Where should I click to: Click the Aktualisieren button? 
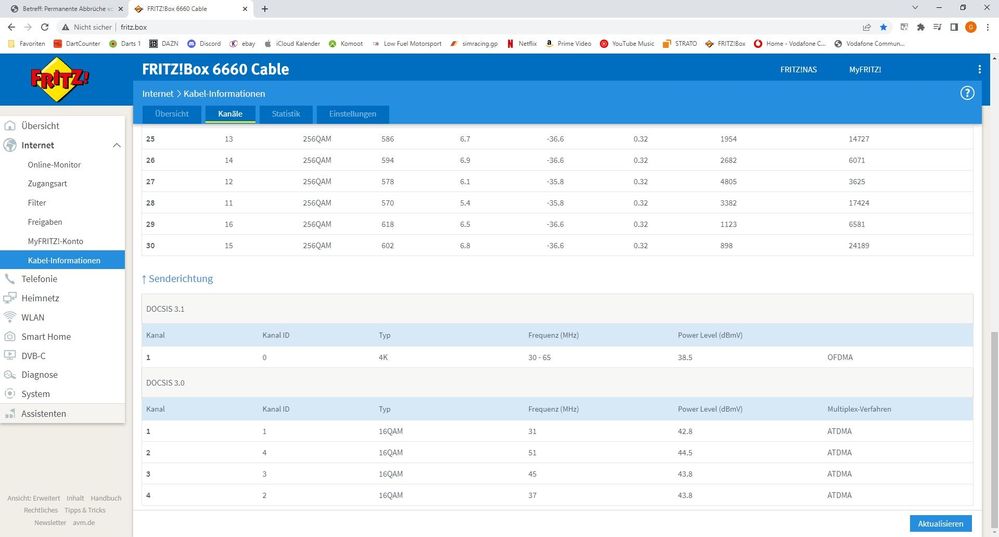coord(940,524)
